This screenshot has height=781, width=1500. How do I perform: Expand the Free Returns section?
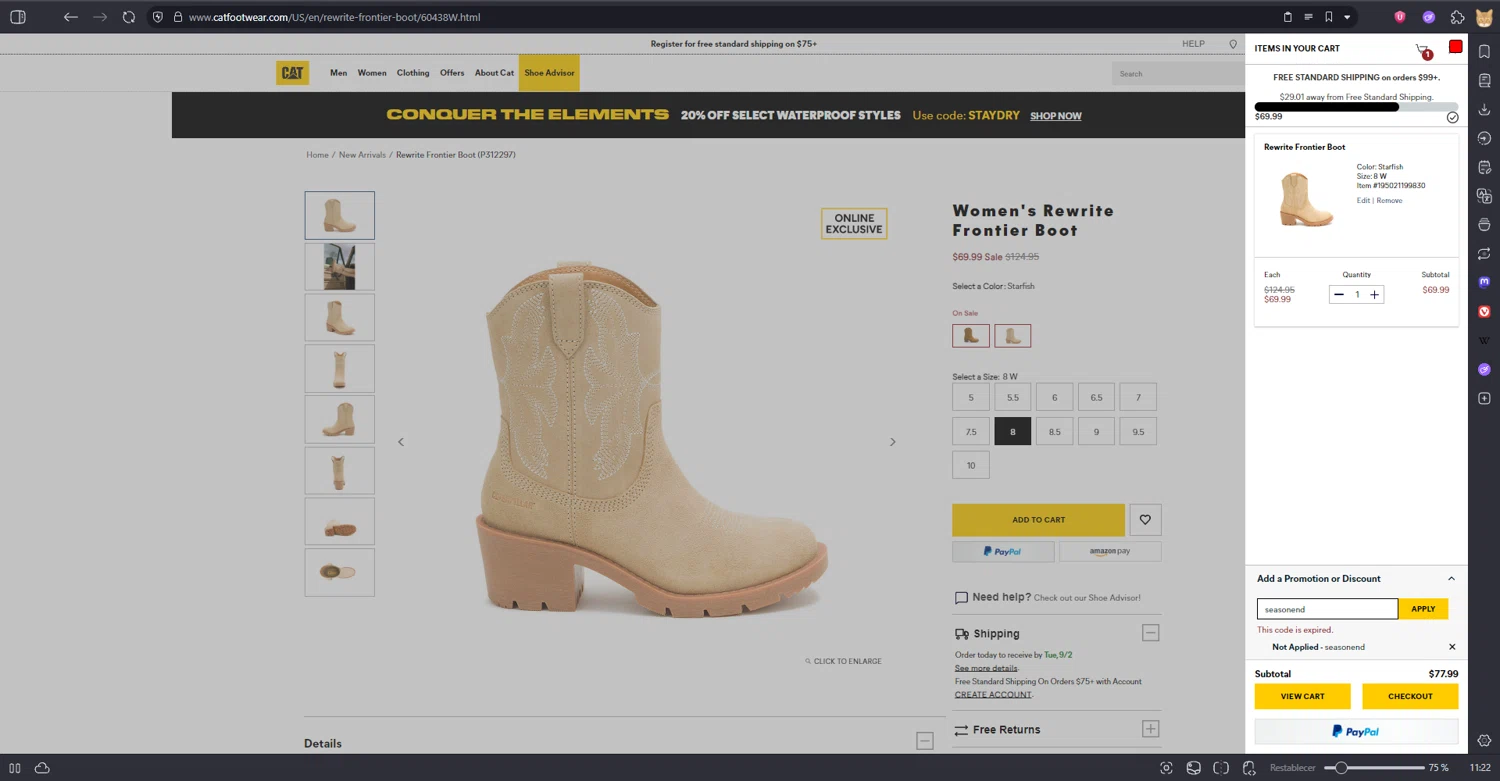[1151, 729]
